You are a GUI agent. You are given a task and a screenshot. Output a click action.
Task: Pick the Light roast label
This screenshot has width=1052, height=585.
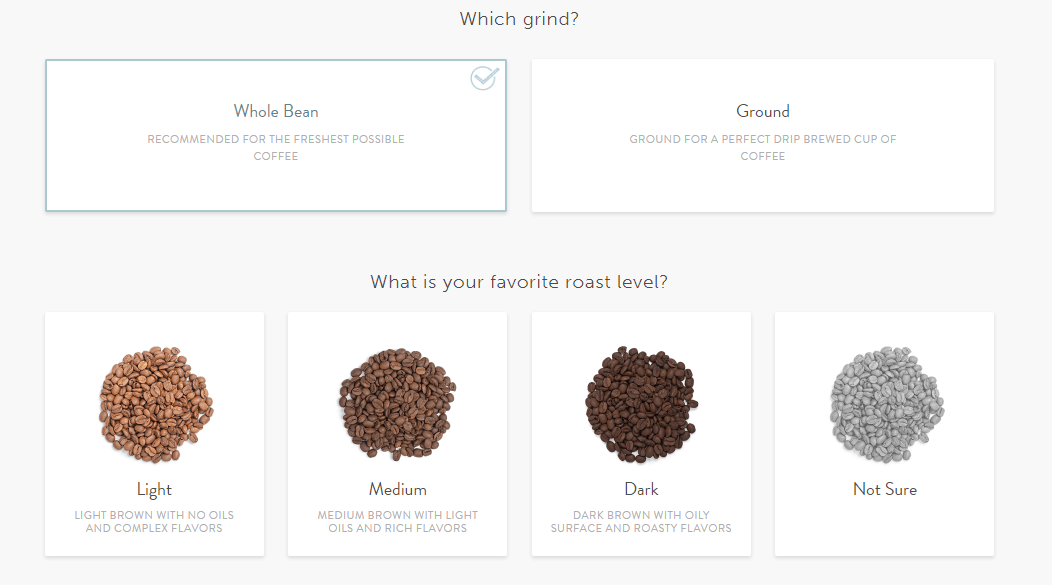point(154,490)
